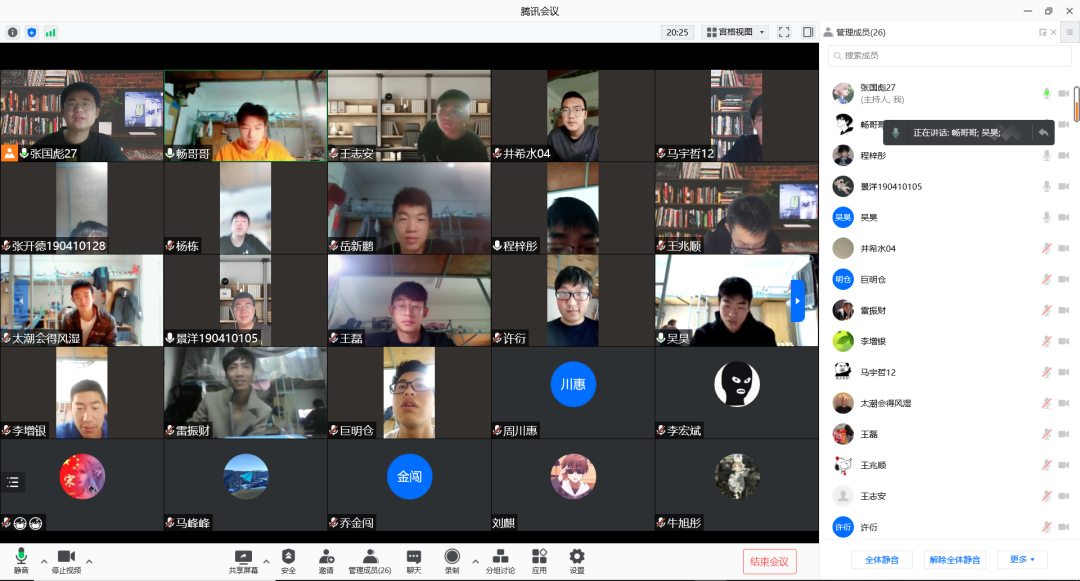The width and height of the screenshot is (1080, 581).
Task: Click the Share Screen (共享屏幕) icon
Action: coord(243,557)
